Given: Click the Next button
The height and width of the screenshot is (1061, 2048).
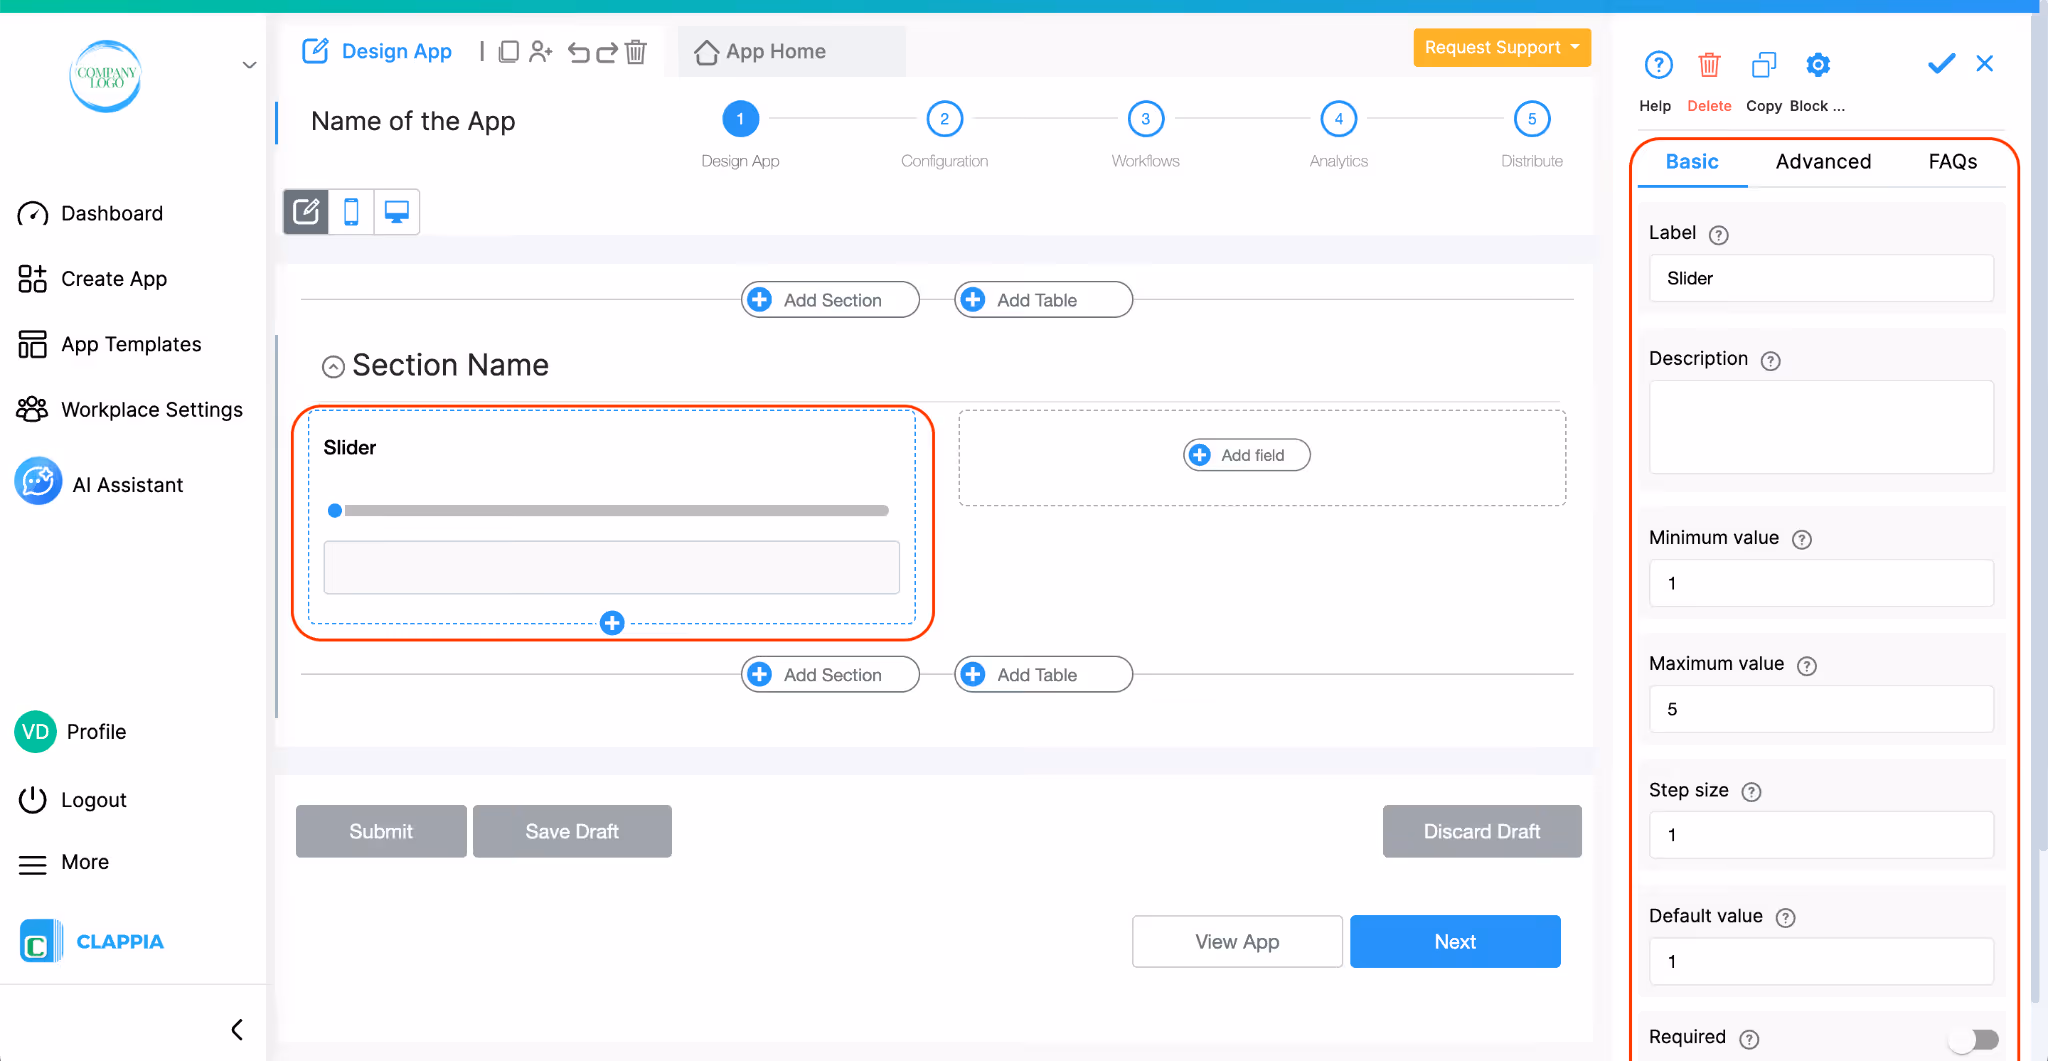Looking at the screenshot, I should coord(1455,941).
